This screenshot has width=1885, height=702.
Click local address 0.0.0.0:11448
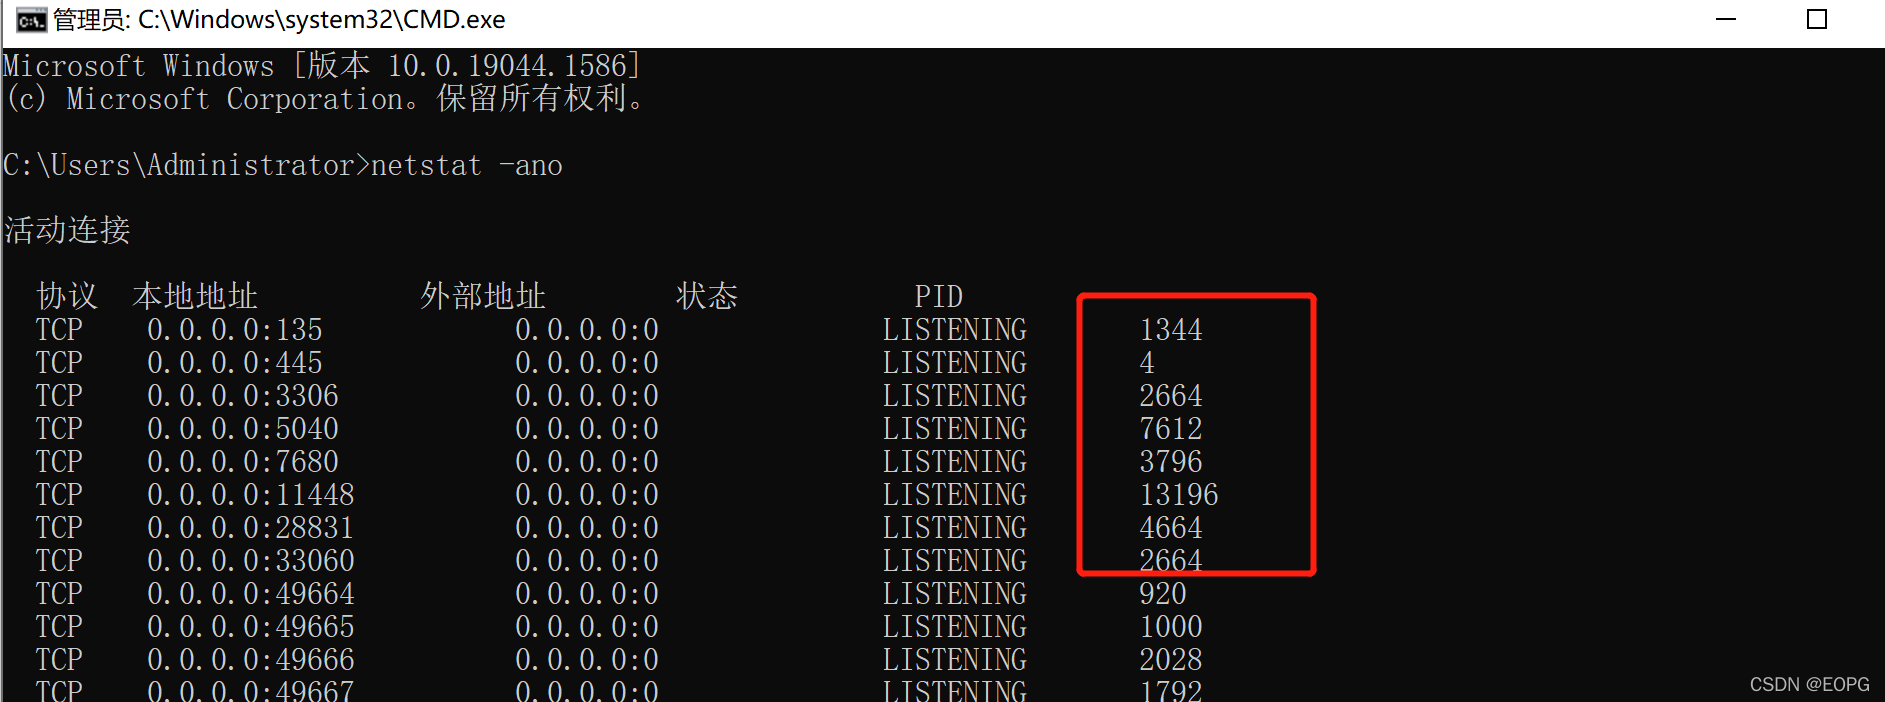tap(251, 495)
